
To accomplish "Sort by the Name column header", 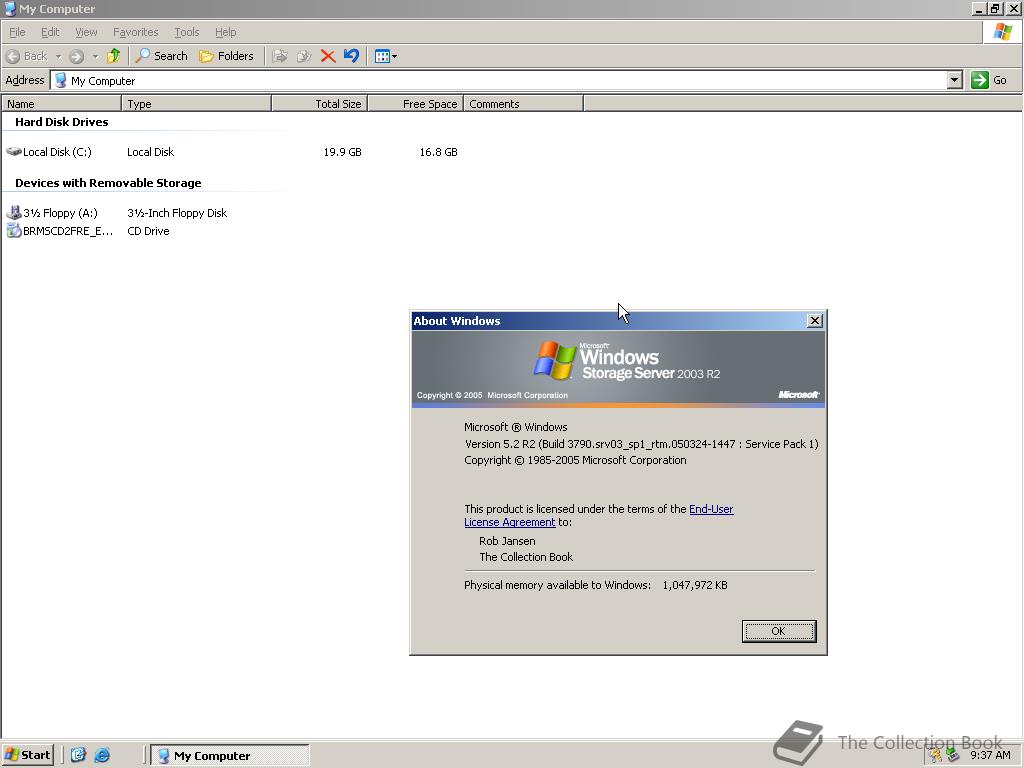I will [x=61, y=104].
